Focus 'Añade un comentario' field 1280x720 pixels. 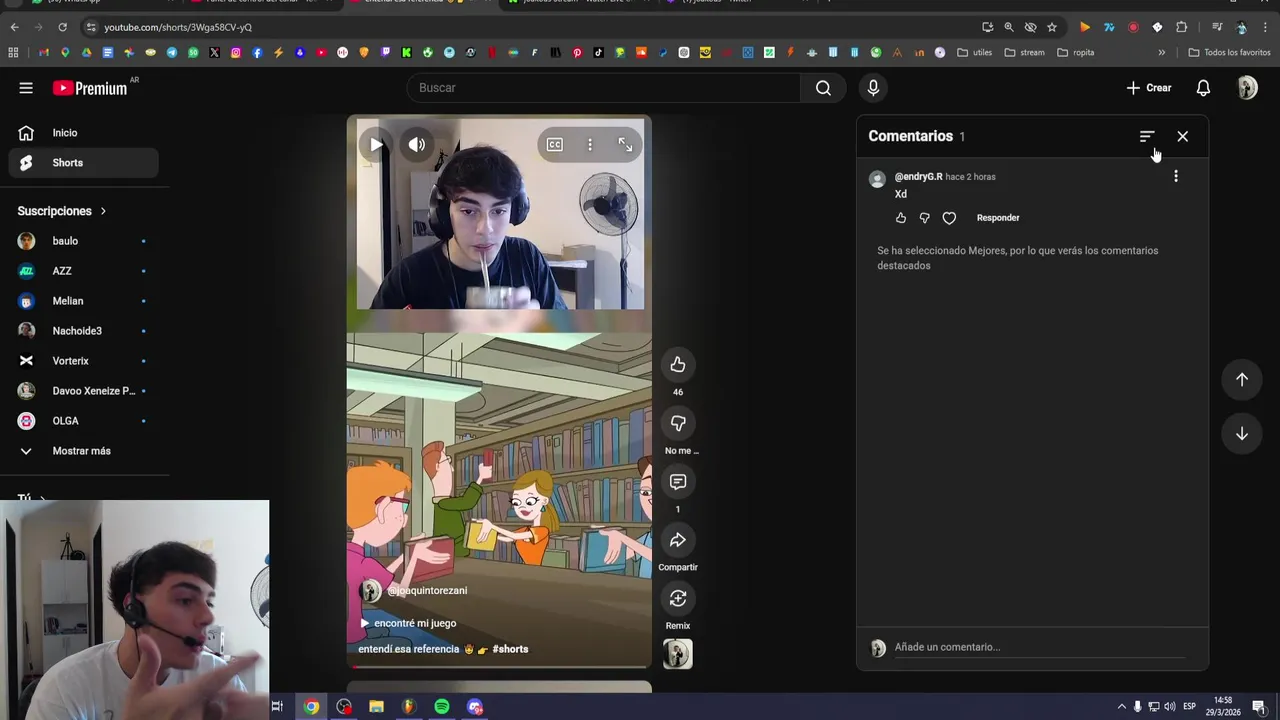point(1040,647)
